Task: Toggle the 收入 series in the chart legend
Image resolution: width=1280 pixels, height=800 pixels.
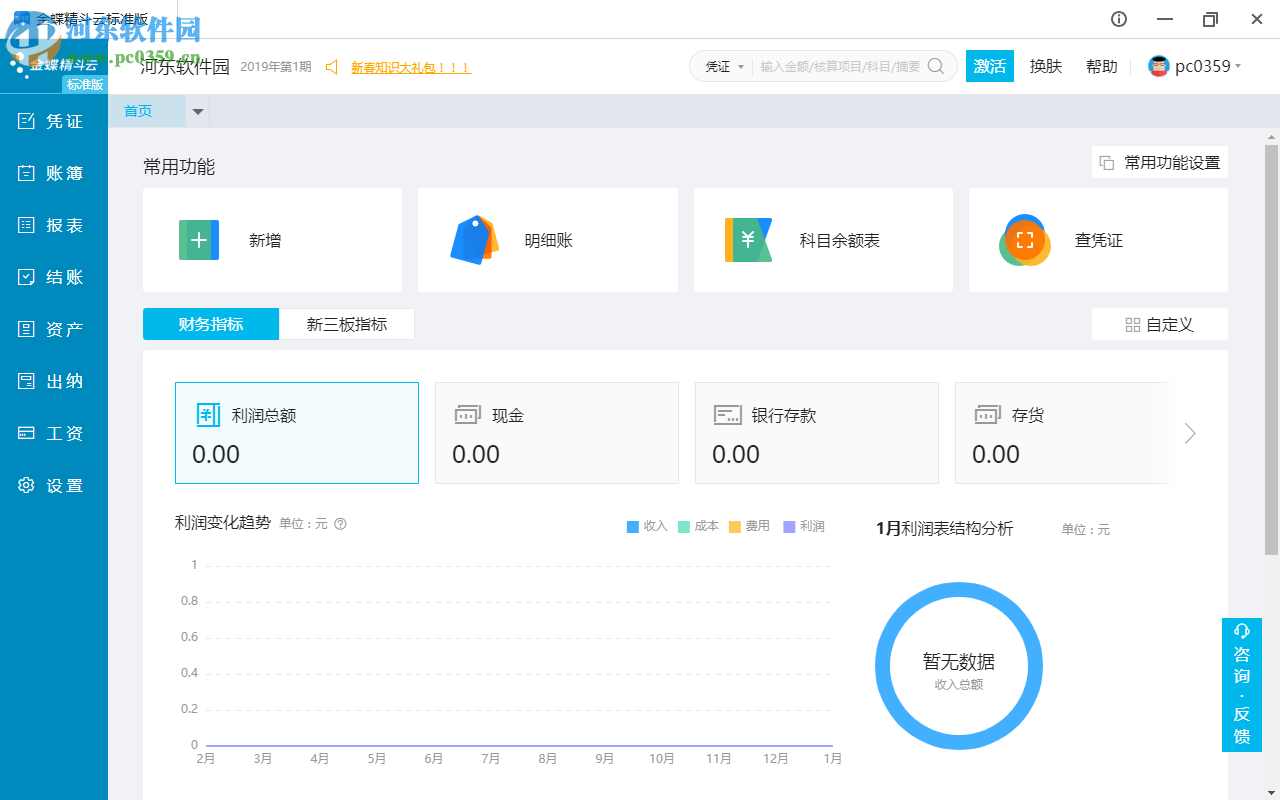Action: click(x=647, y=526)
